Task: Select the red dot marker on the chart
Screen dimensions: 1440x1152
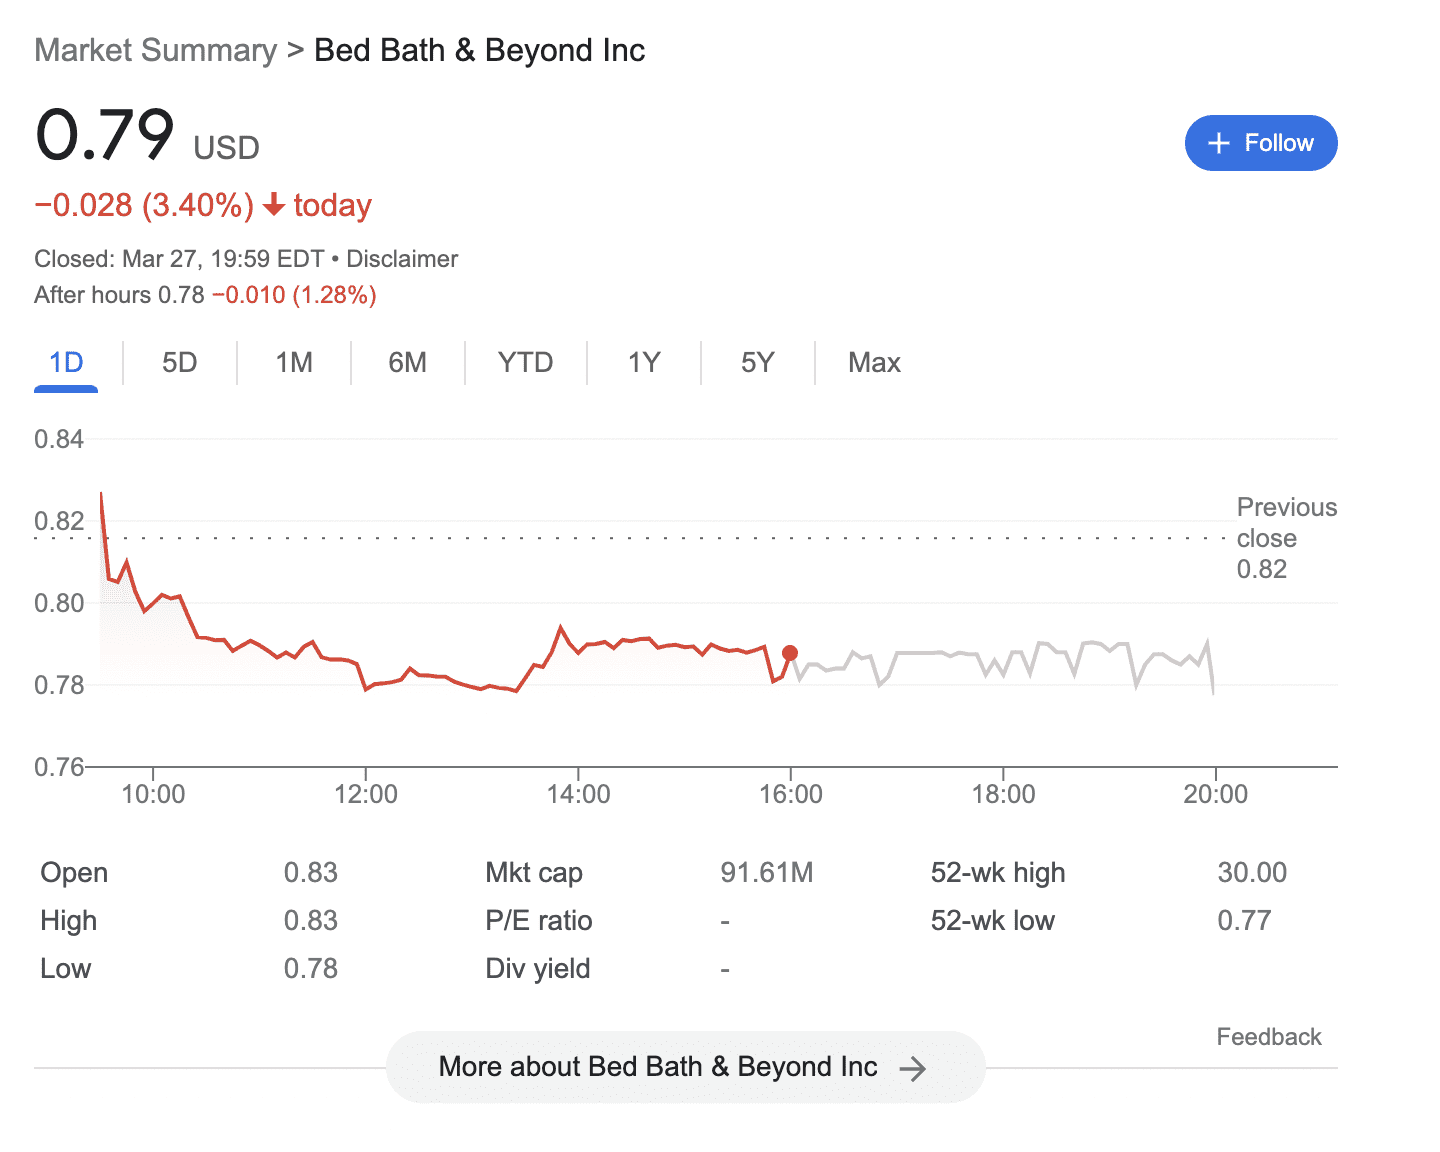Action: click(x=789, y=652)
